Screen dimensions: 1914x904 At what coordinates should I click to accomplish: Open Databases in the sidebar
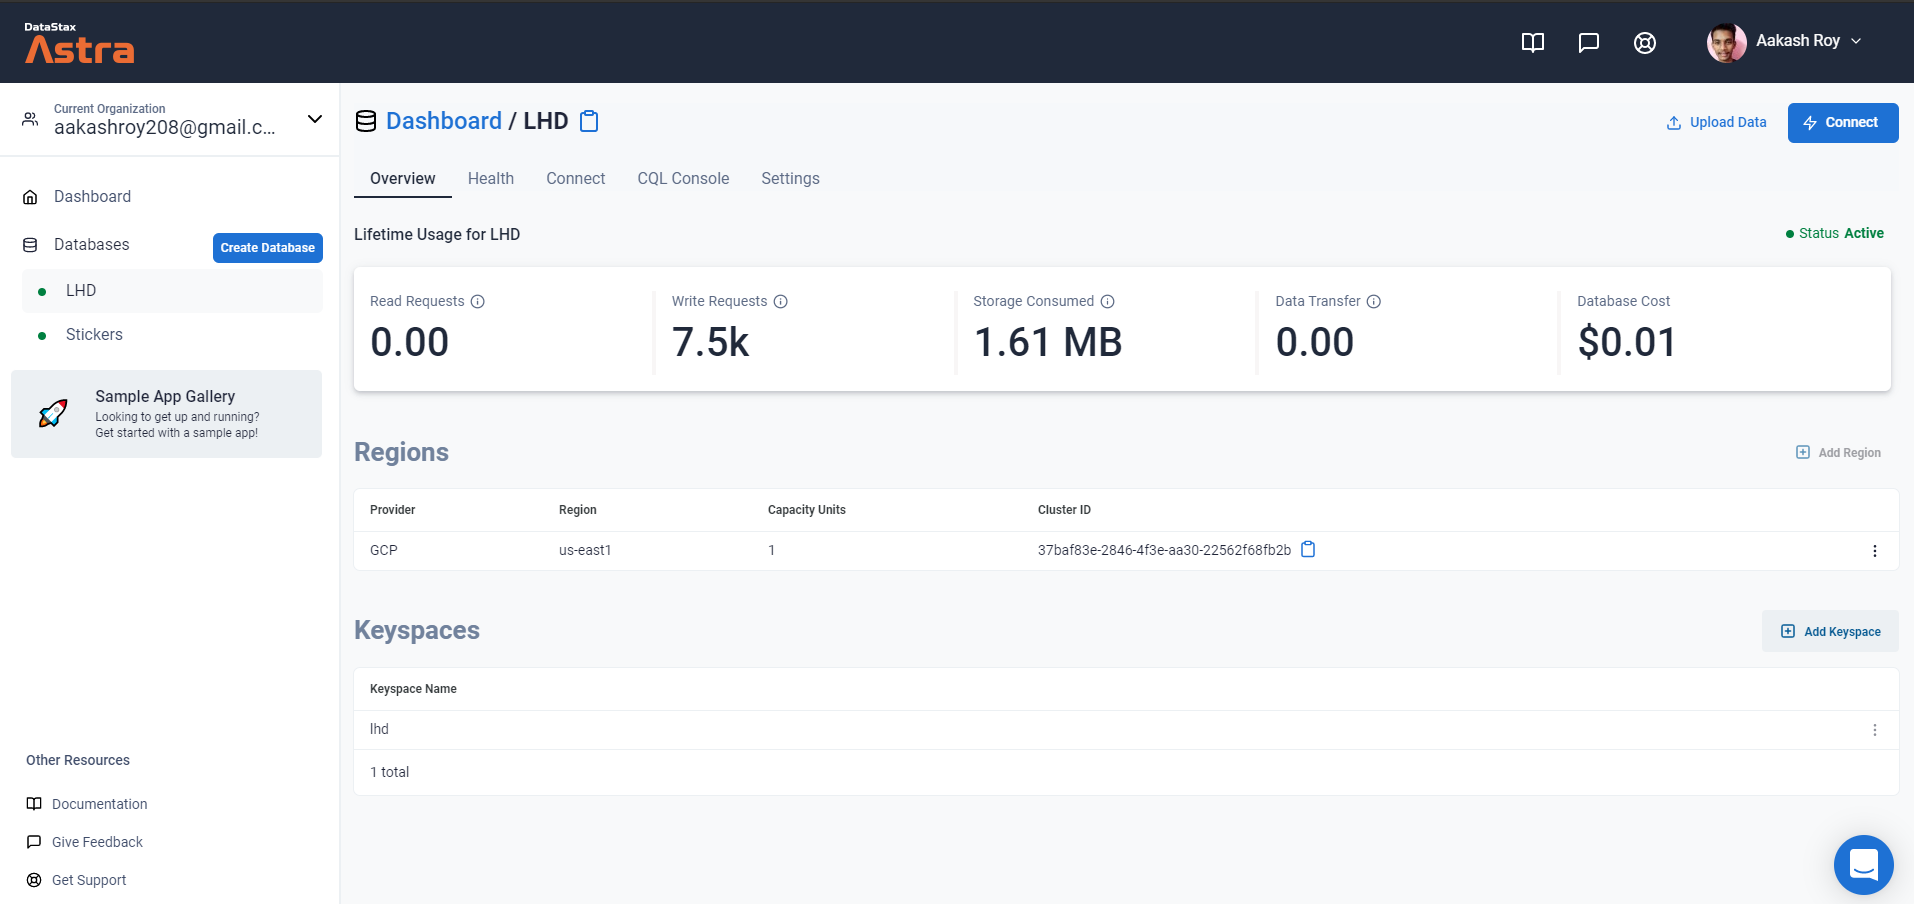pyautogui.click(x=92, y=245)
